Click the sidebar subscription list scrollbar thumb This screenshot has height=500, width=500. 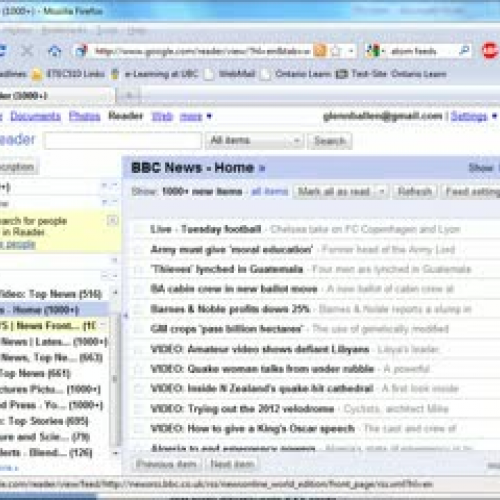point(115,378)
